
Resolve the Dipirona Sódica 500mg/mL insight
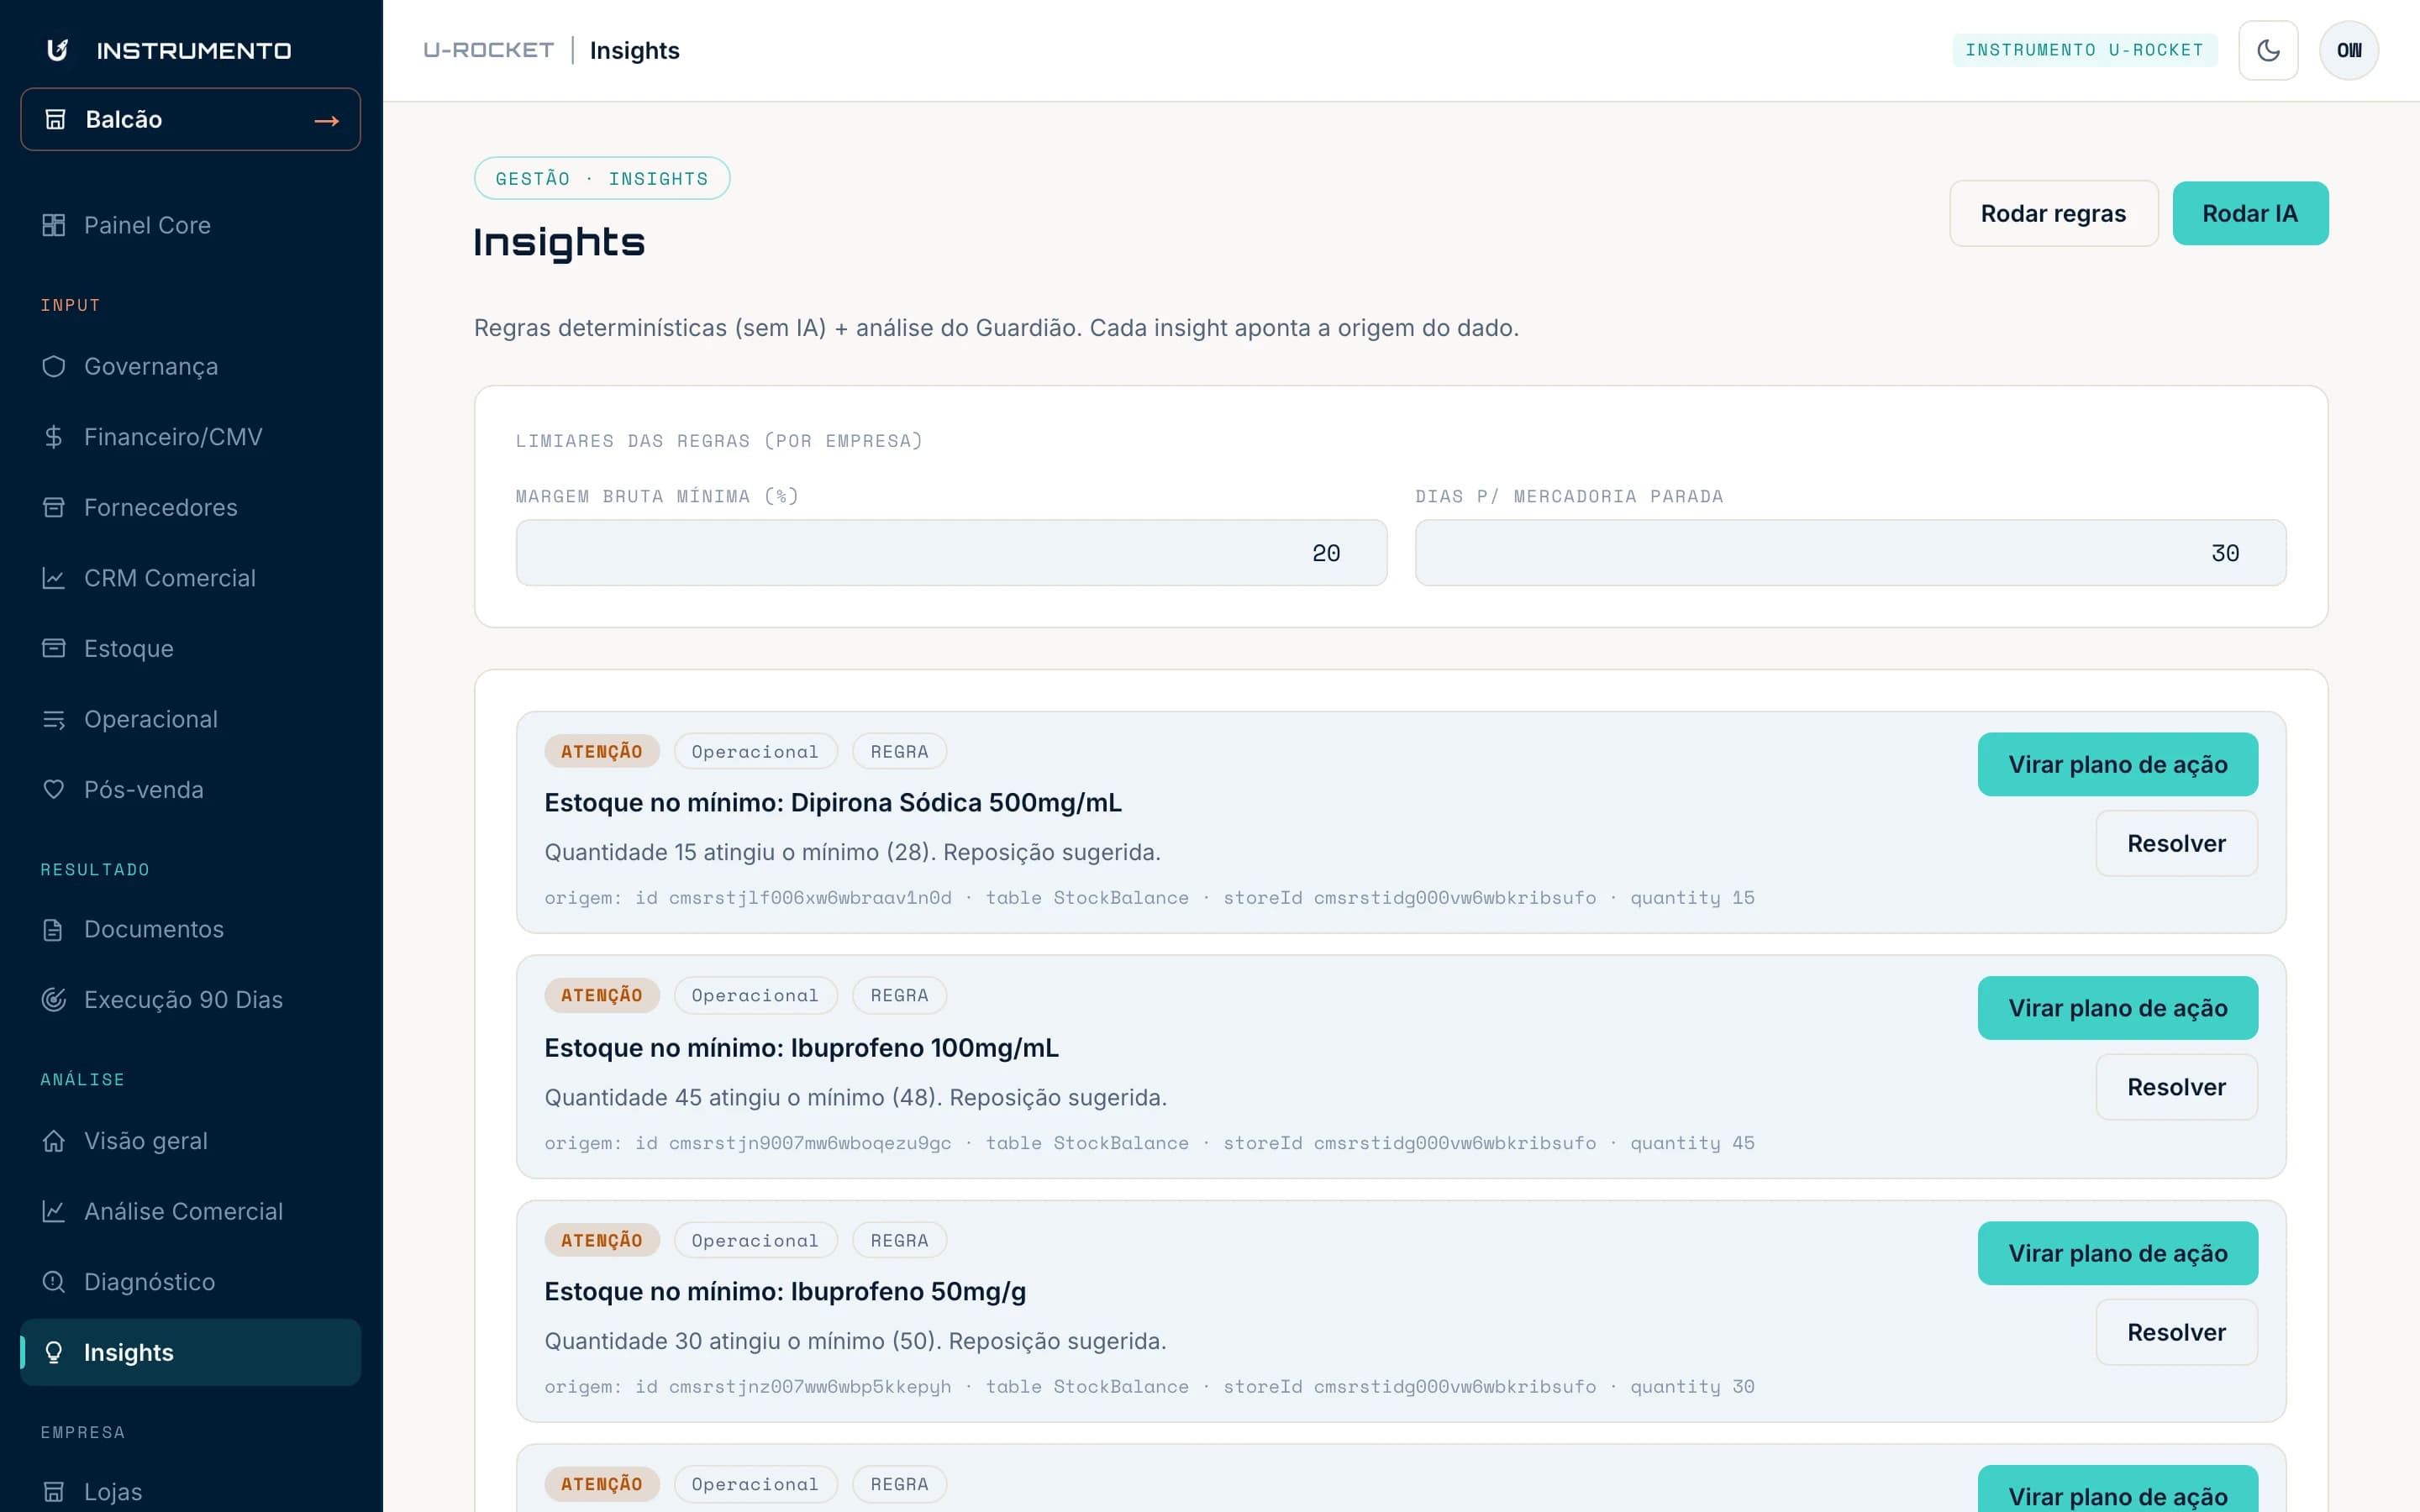click(2176, 843)
